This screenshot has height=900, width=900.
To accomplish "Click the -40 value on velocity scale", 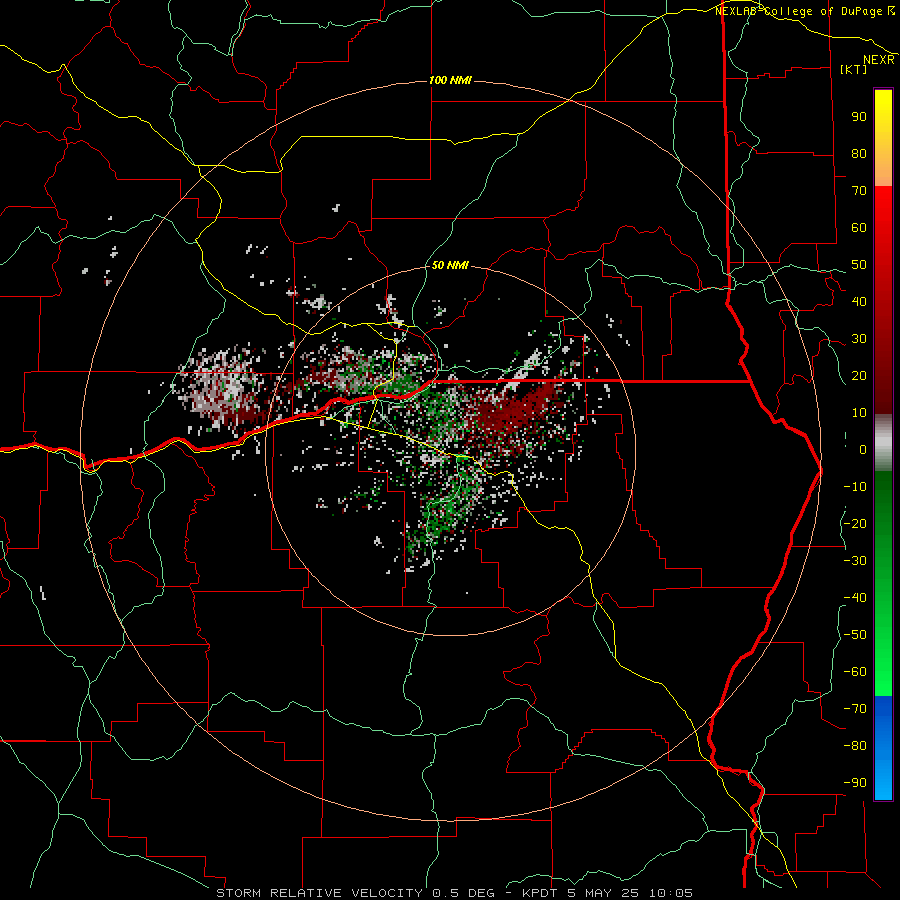I will (x=855, y=598).
